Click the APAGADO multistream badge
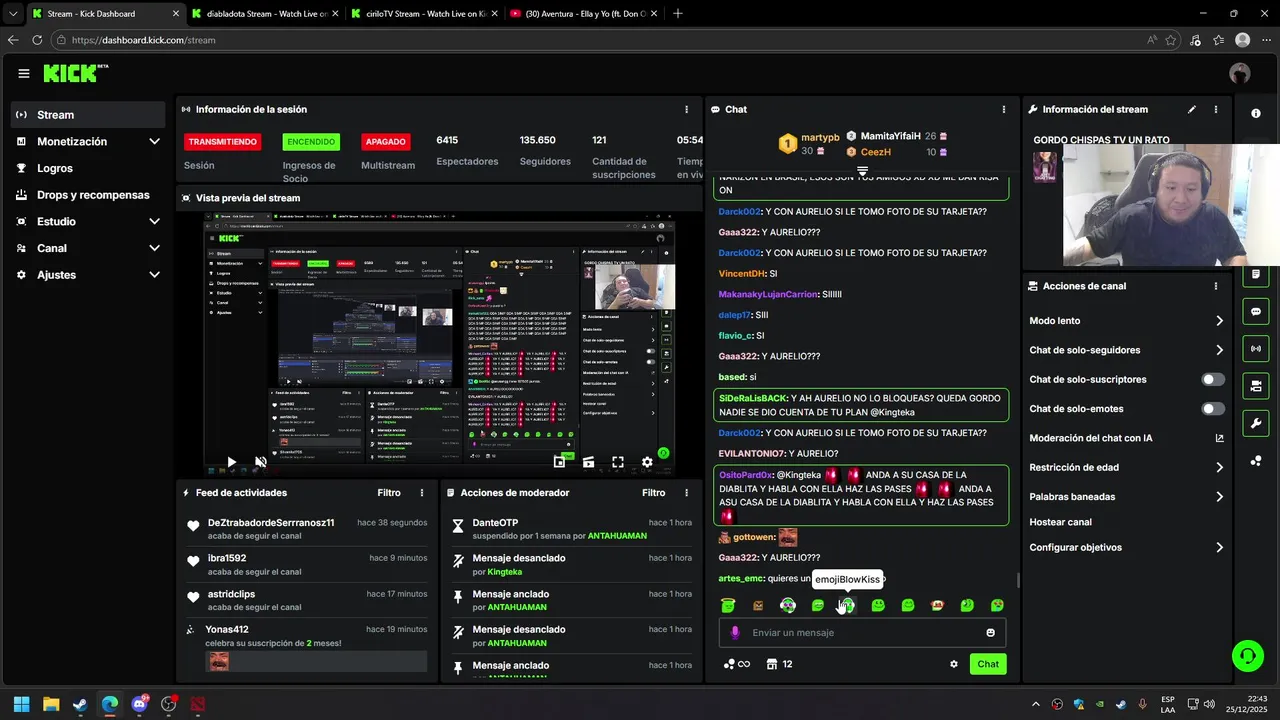The image size is (1280, 720). [x=385, y=142]
